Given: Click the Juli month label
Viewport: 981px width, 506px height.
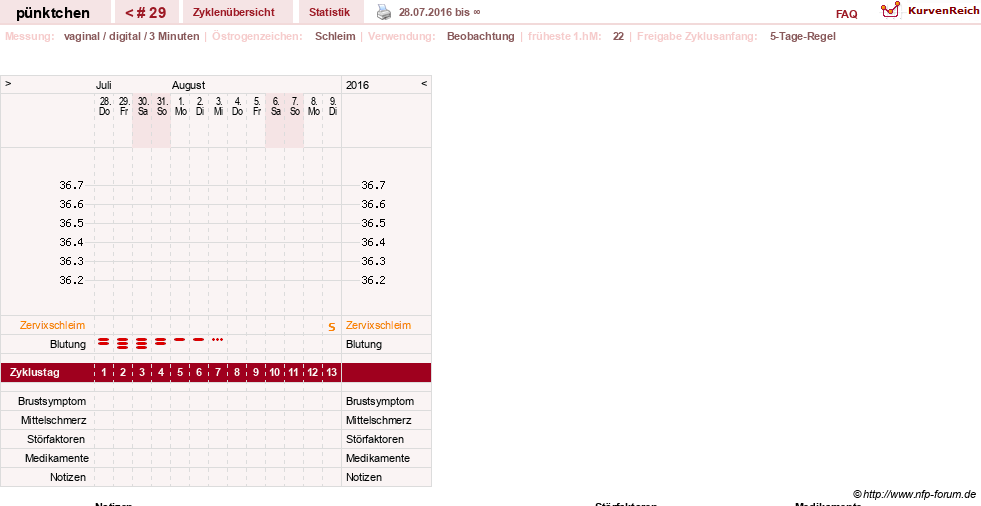Looking at the screenshot, I should pyautogui.click(x=103, y=85).
